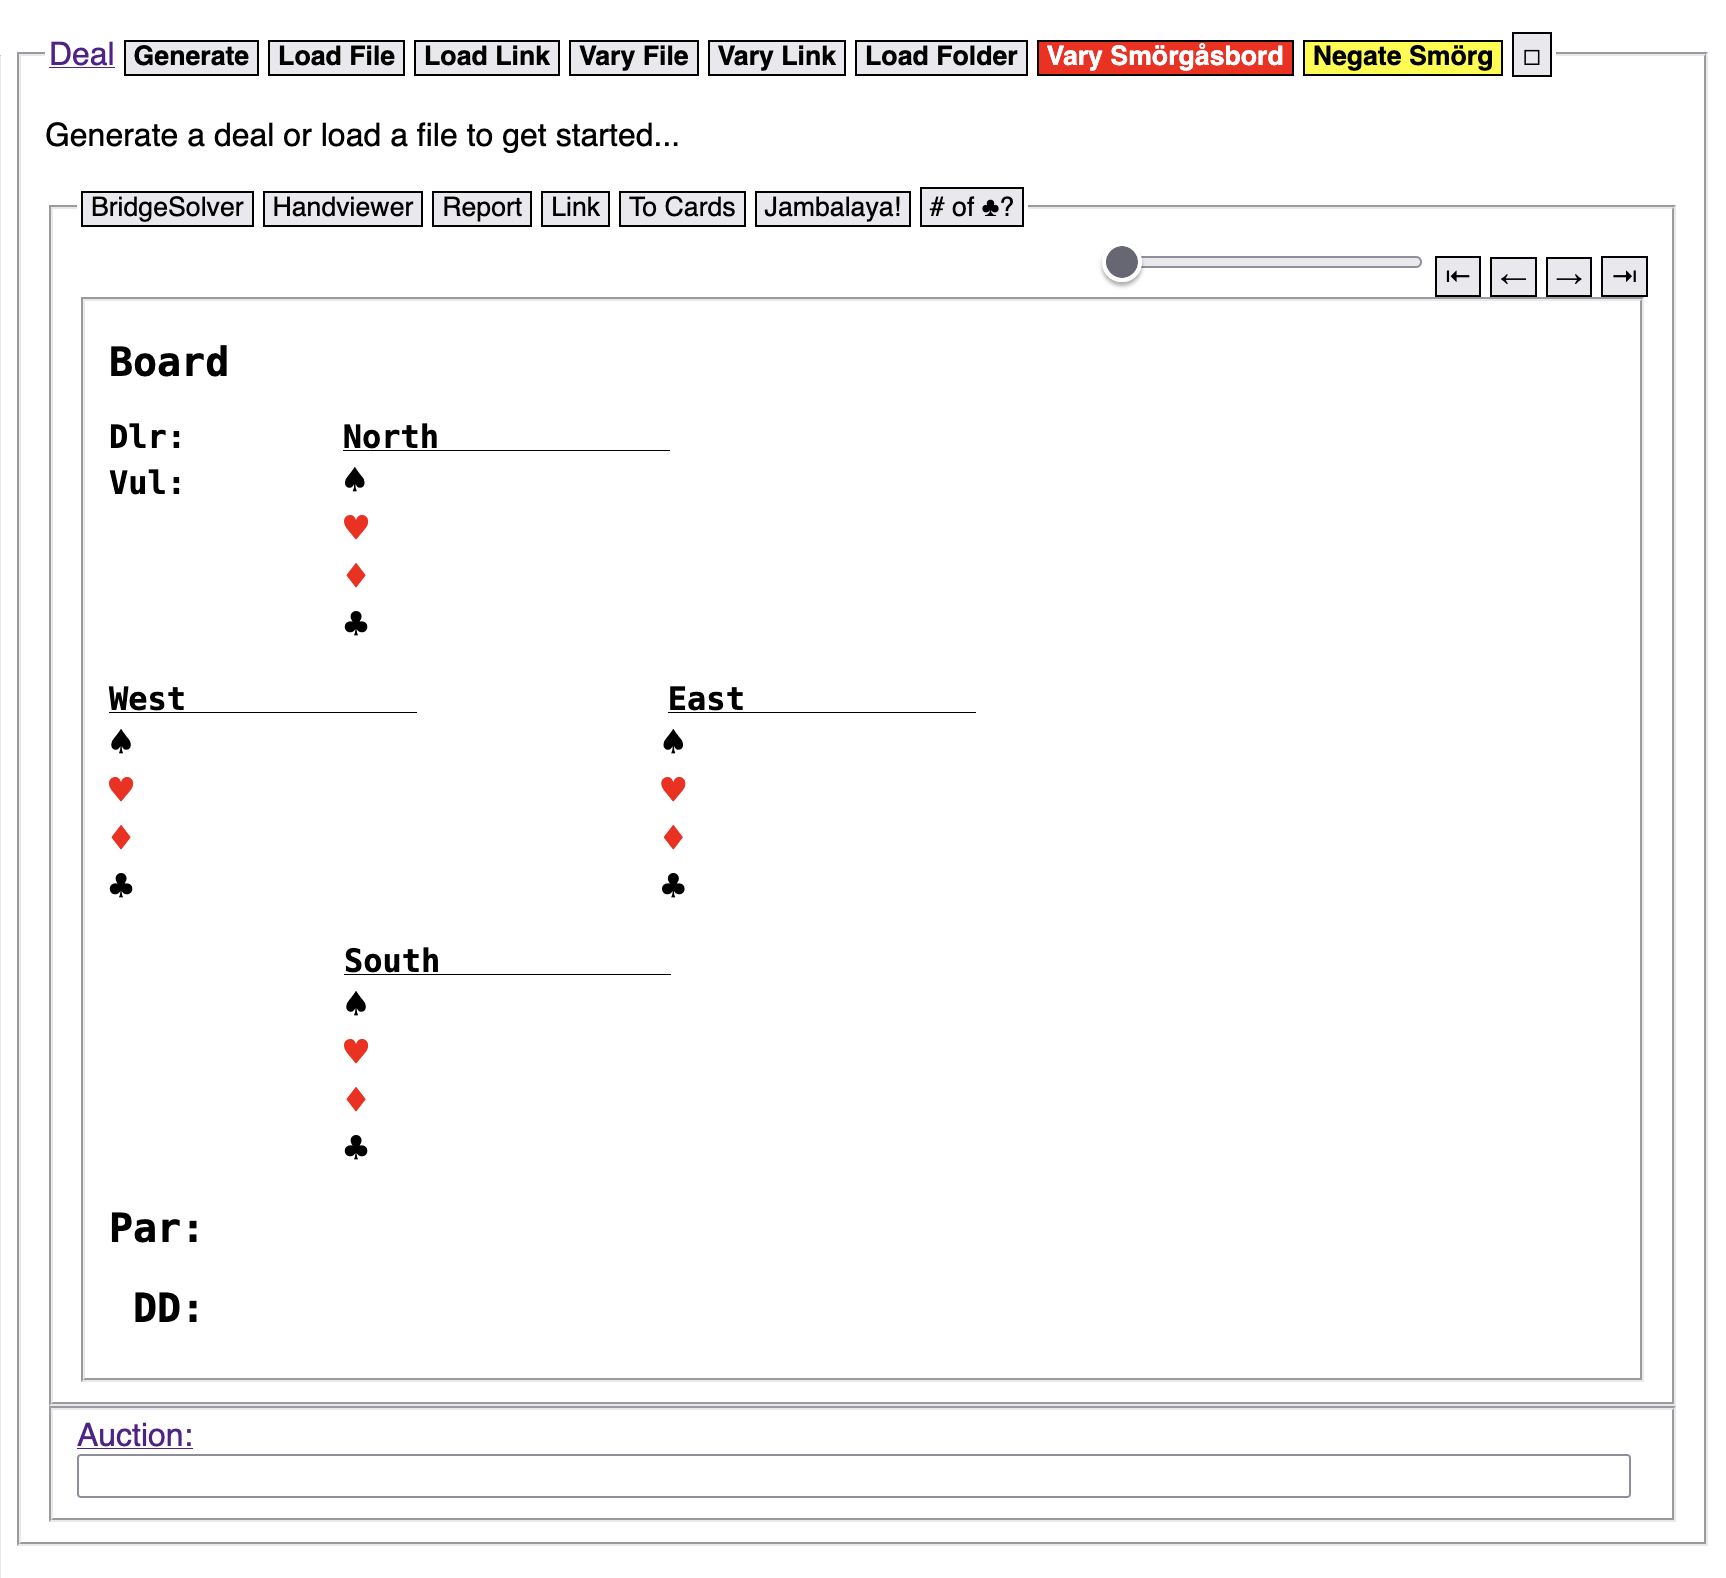Click the DD: label
This screenshot has width=1726, height=1578.
167,1309
